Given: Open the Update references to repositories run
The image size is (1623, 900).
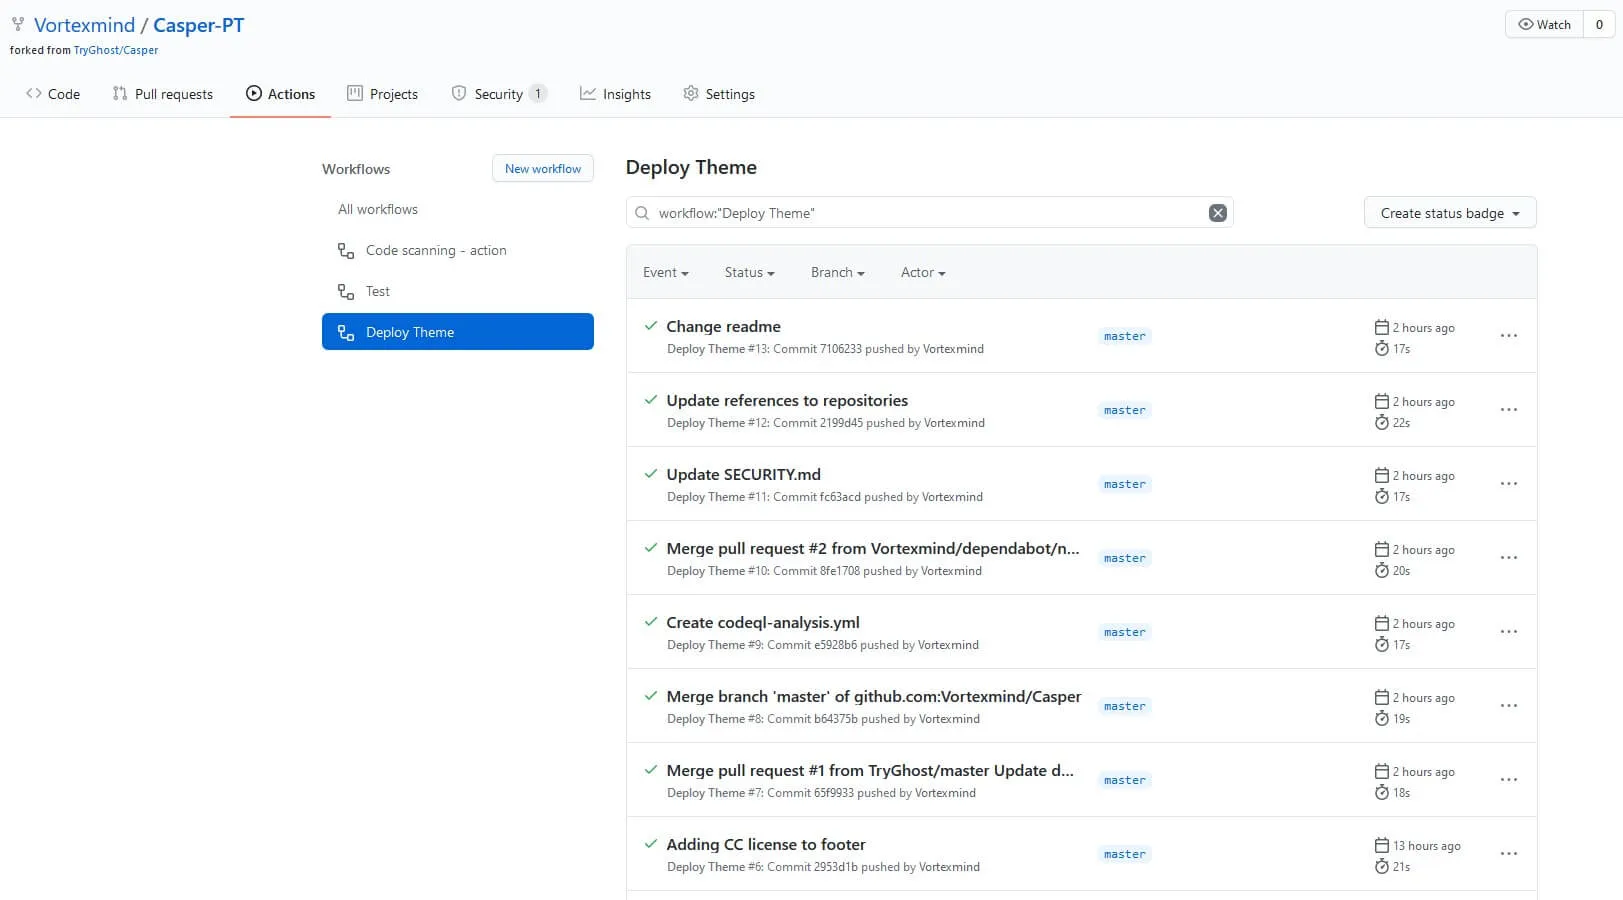Looking at the screenshot, I should click(x=787, y=400).
